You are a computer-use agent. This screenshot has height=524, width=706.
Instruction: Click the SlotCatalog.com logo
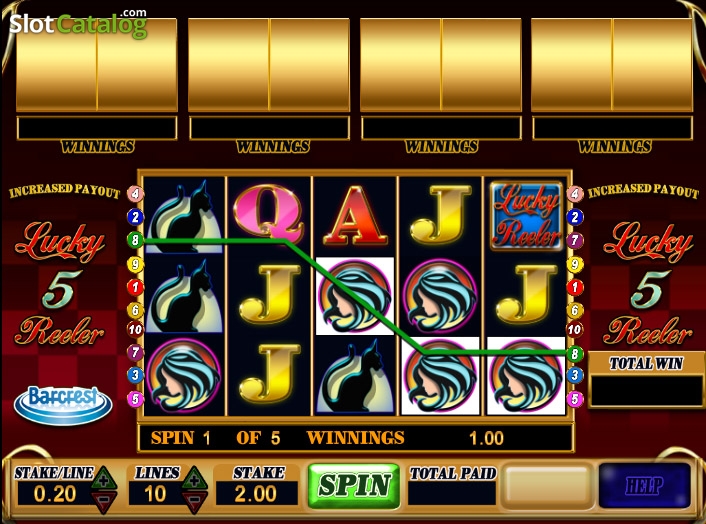tap(78, 23)
